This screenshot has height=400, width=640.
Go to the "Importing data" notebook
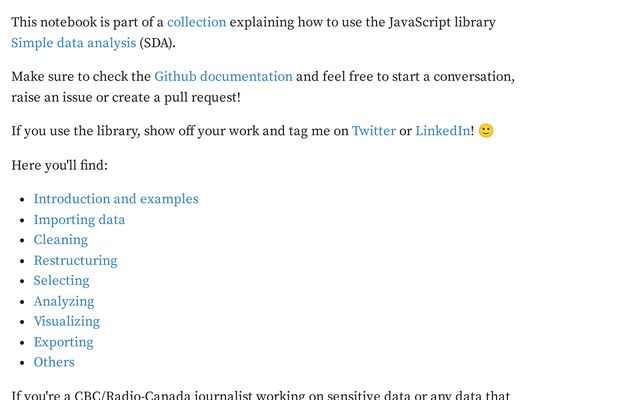coord(79,220)
